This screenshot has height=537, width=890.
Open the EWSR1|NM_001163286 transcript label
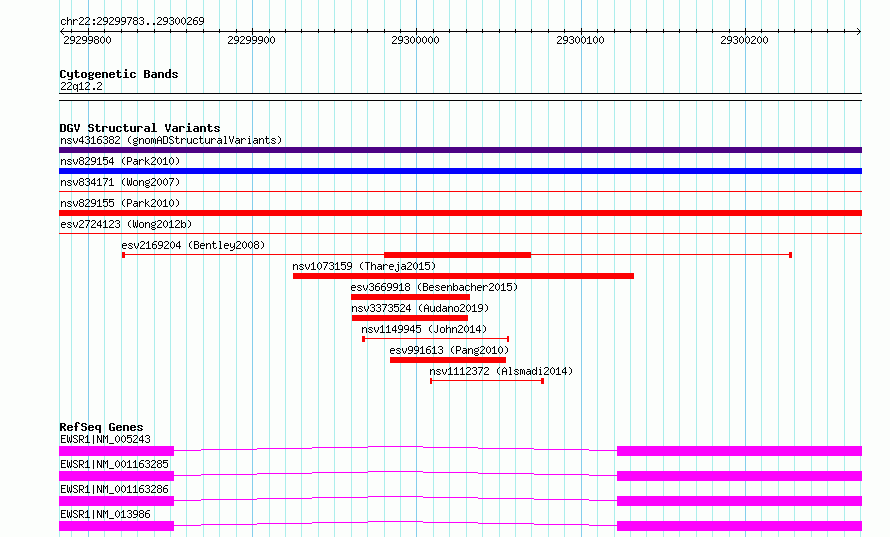tap(114, 489)
